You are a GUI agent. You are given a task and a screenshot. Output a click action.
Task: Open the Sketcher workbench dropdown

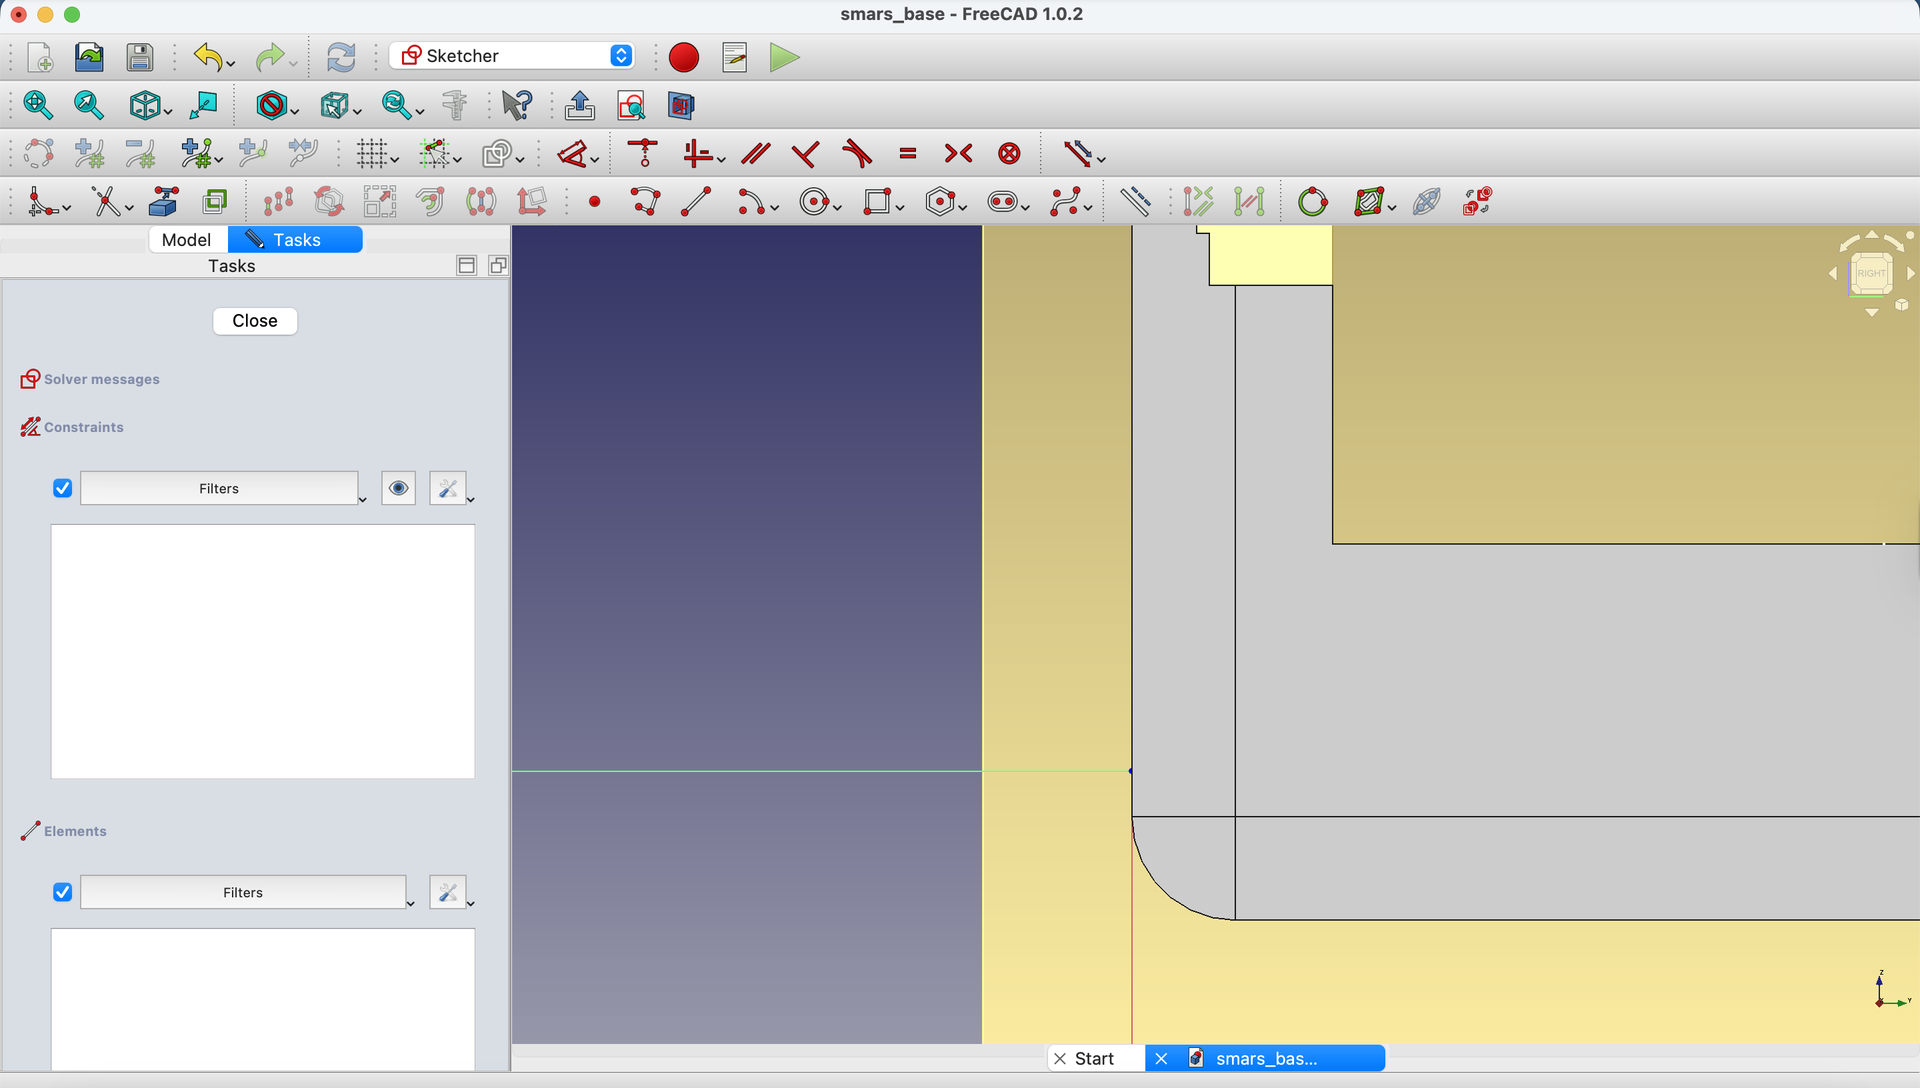pos(511,56)
